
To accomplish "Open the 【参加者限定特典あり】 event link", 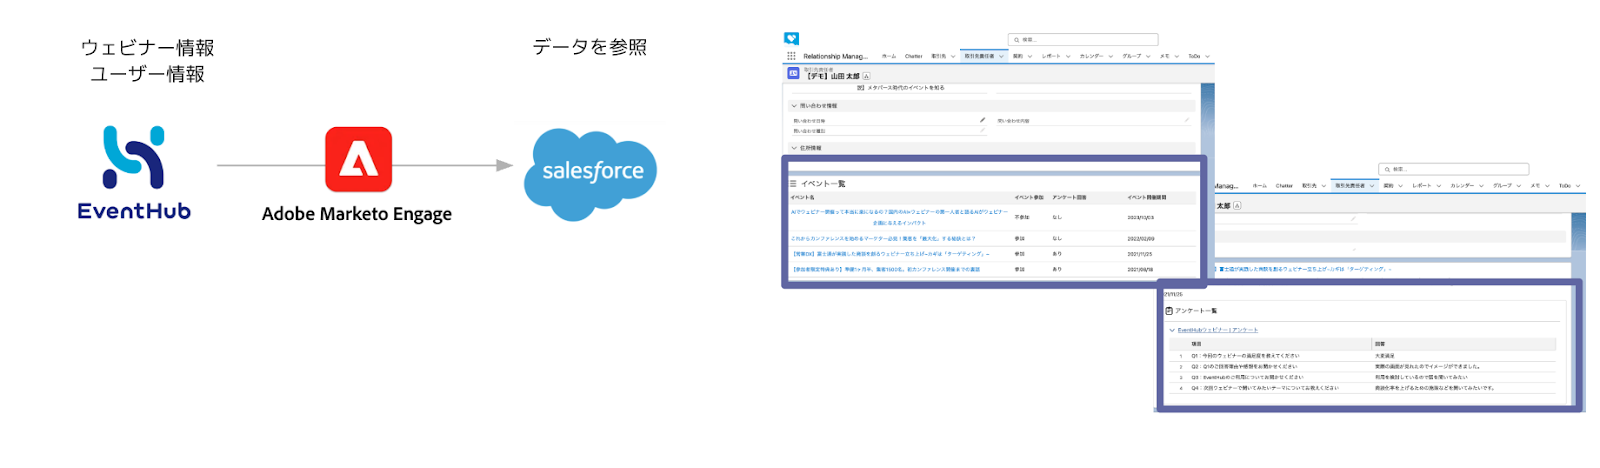I will [886, 269].
